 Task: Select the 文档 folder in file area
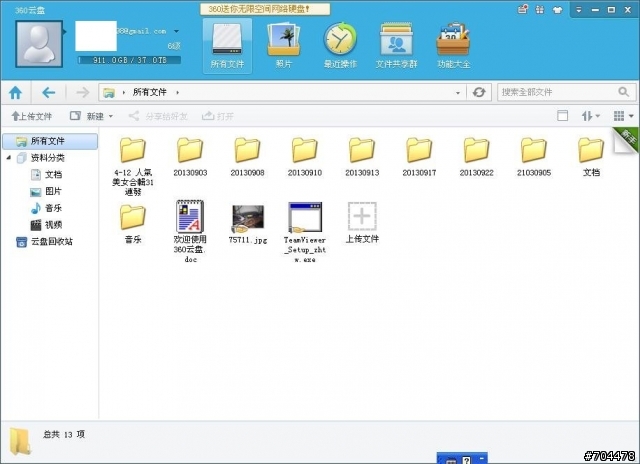(x=591, y=157)
